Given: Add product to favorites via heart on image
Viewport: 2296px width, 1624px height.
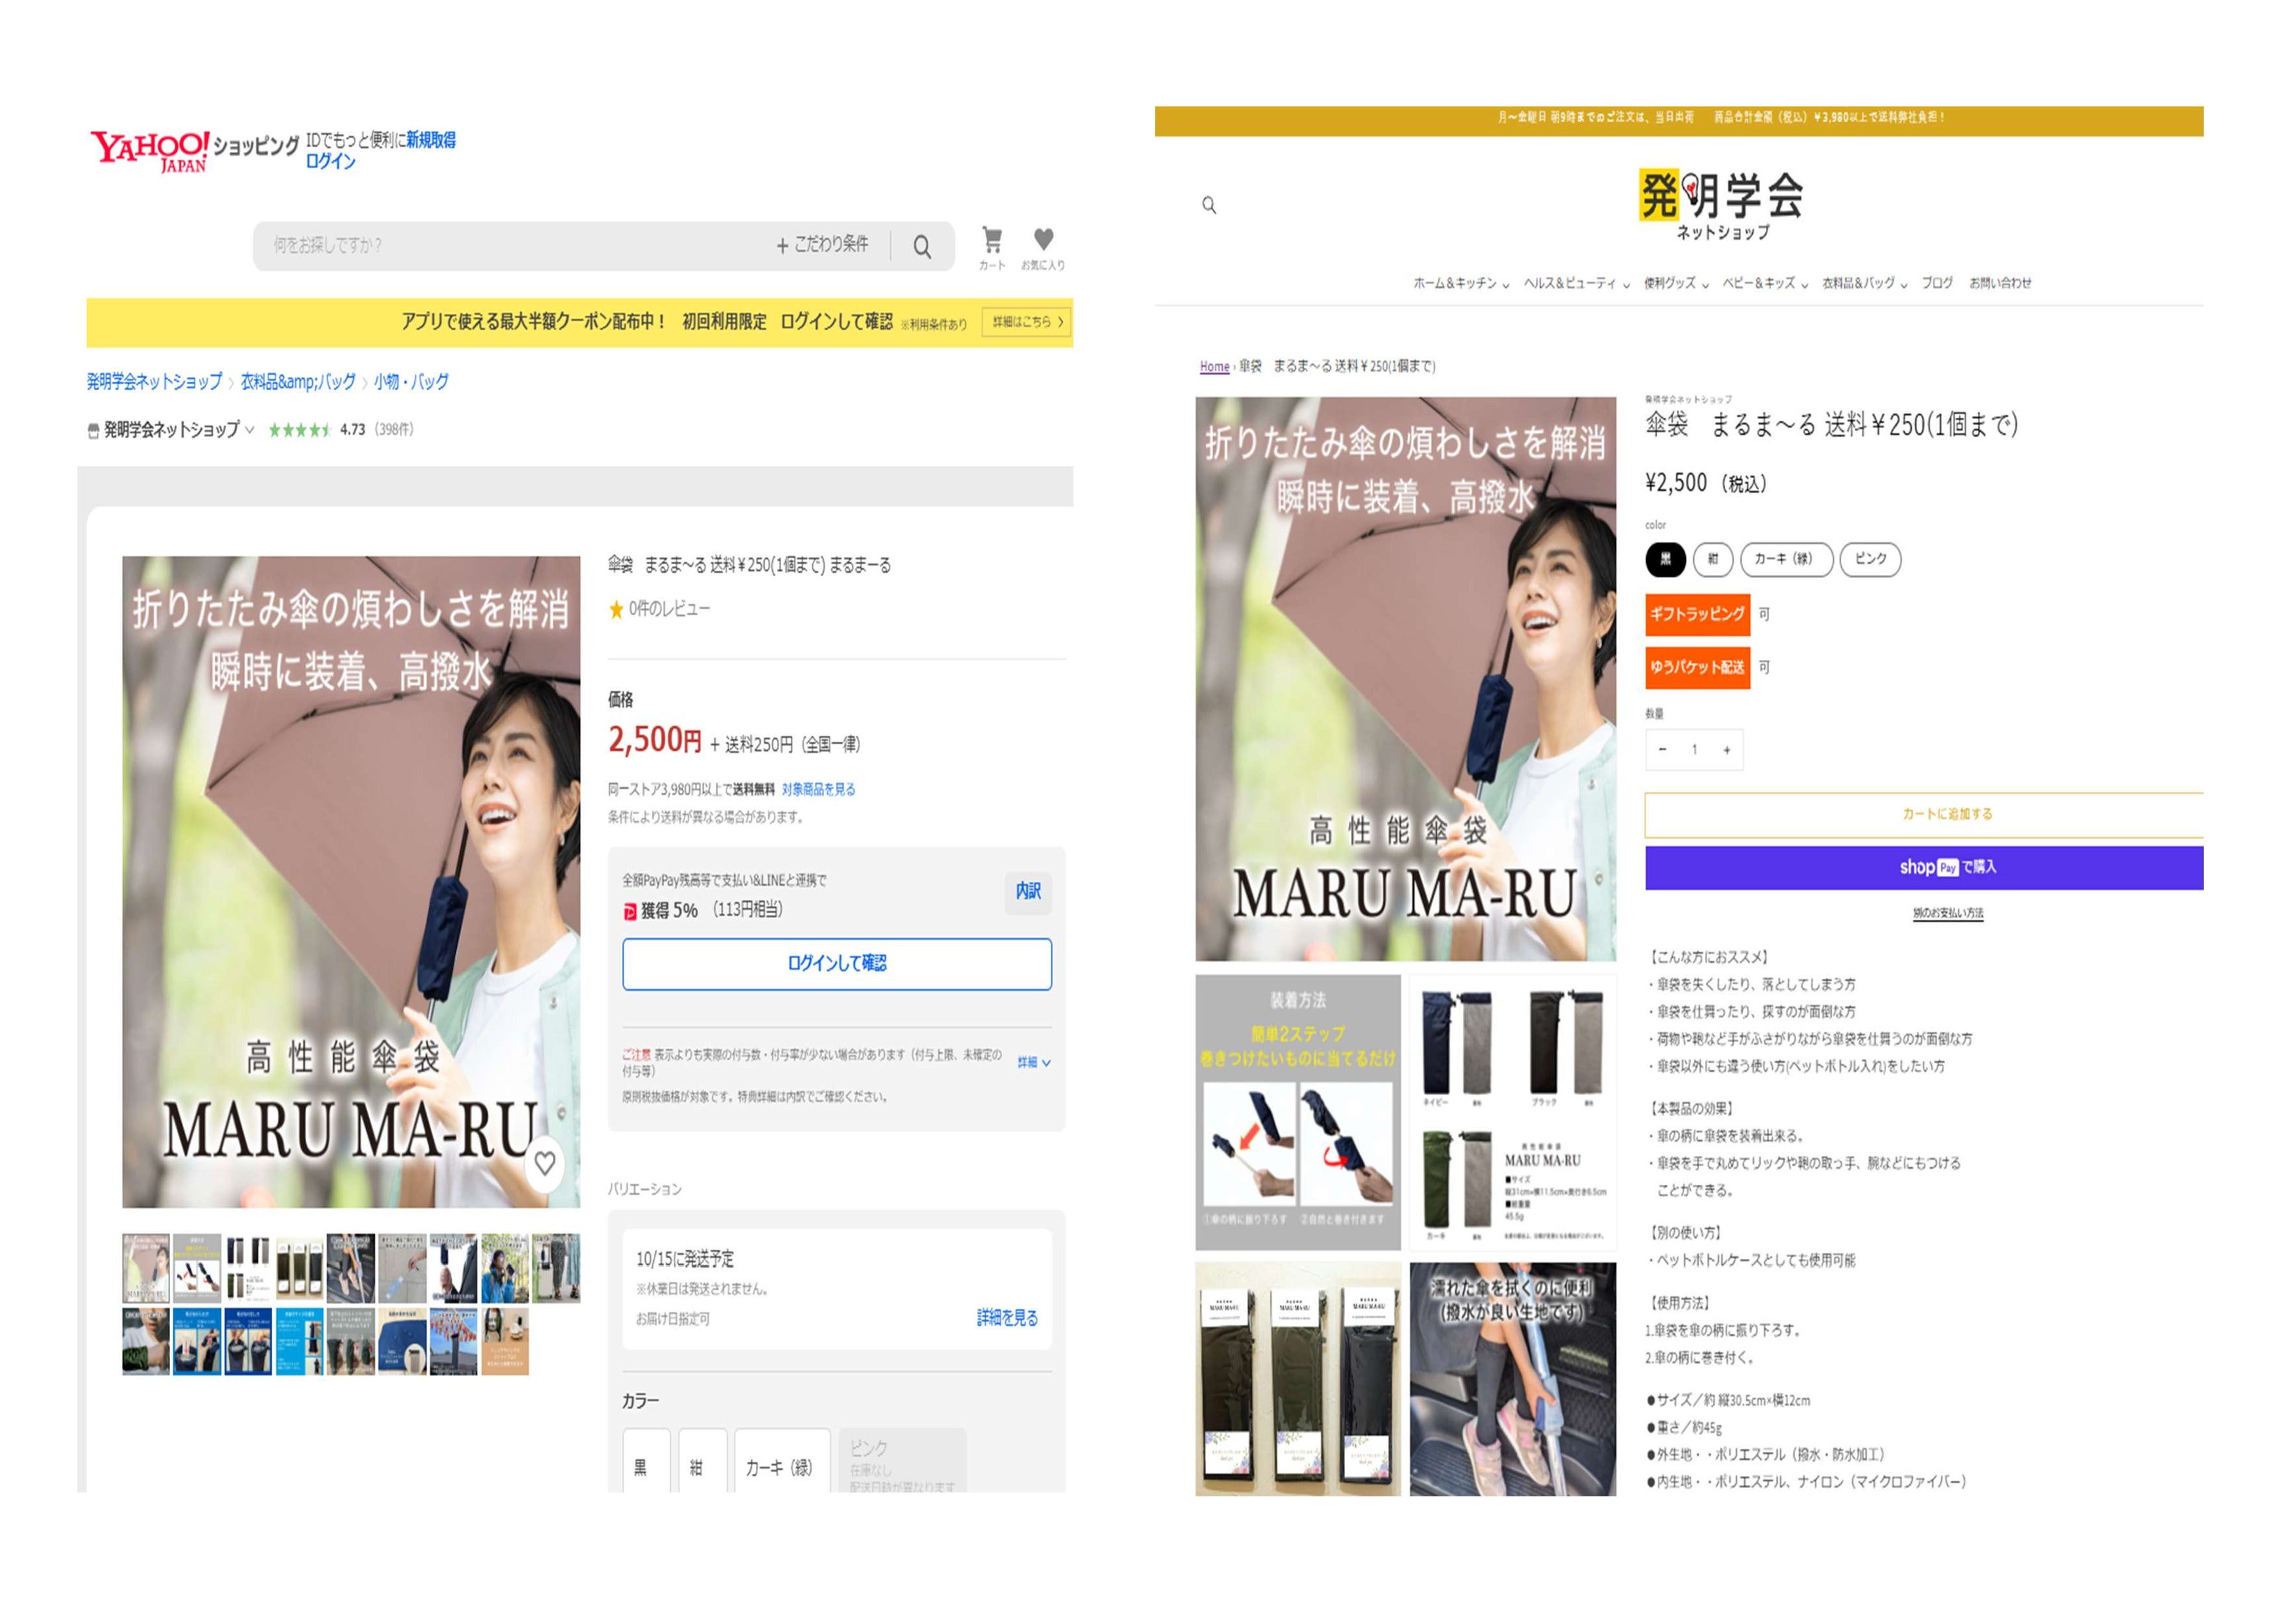Looking at the screenshot, I should pyautogui.click(x=544, y=1163).
